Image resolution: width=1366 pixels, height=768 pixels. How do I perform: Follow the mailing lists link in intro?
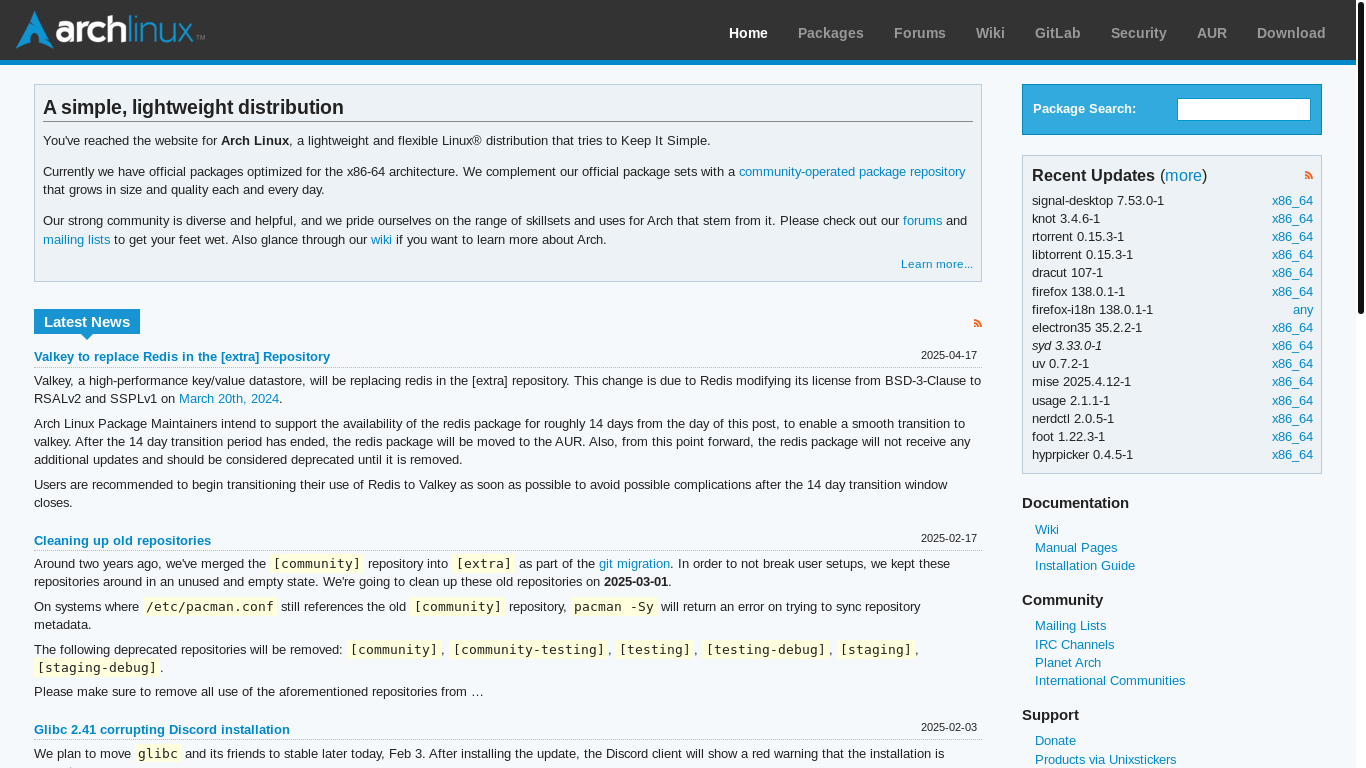click(x=76, y=240)
